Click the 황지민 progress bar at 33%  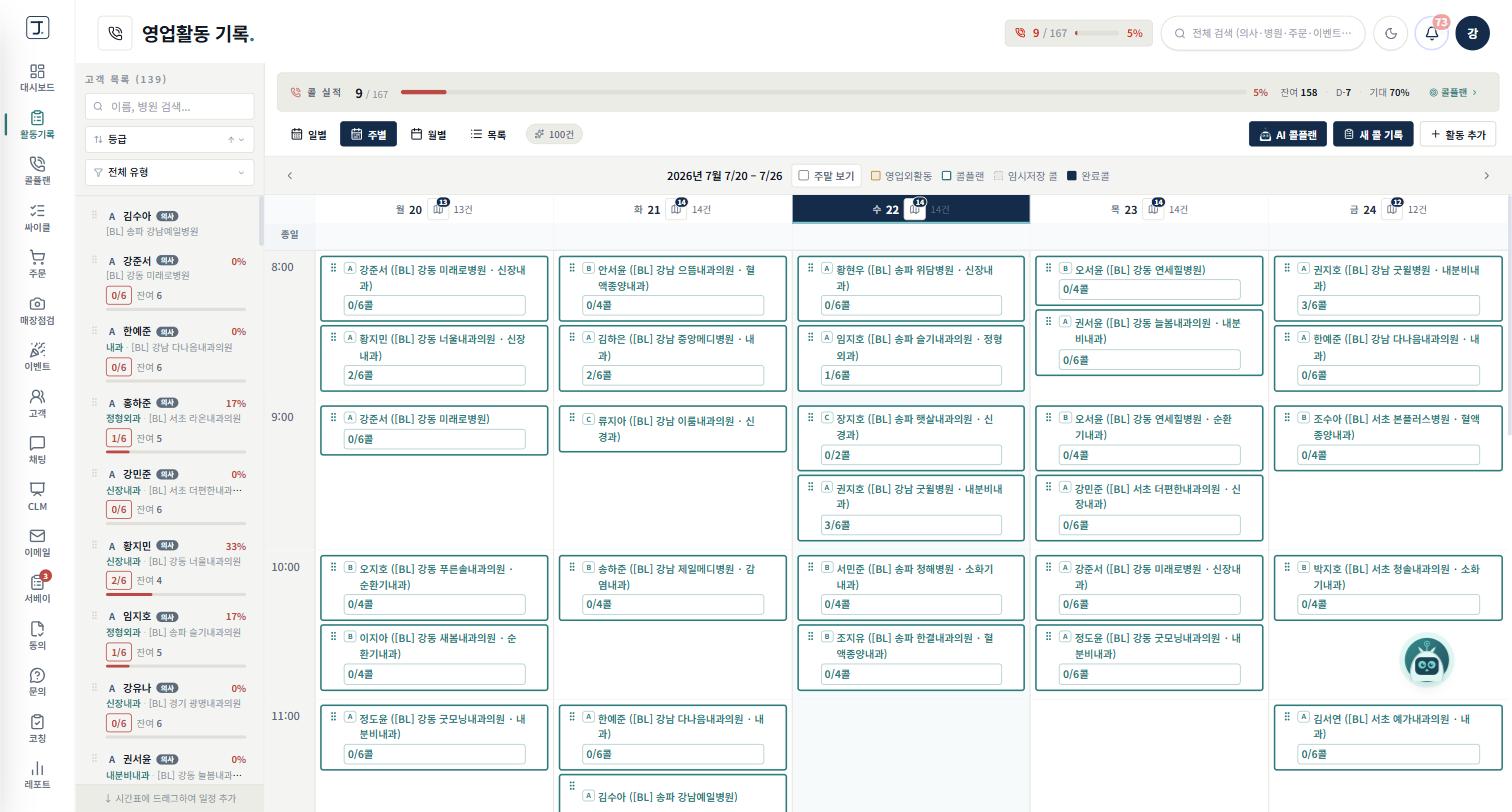pyautogui.click(x=176, y=594)
